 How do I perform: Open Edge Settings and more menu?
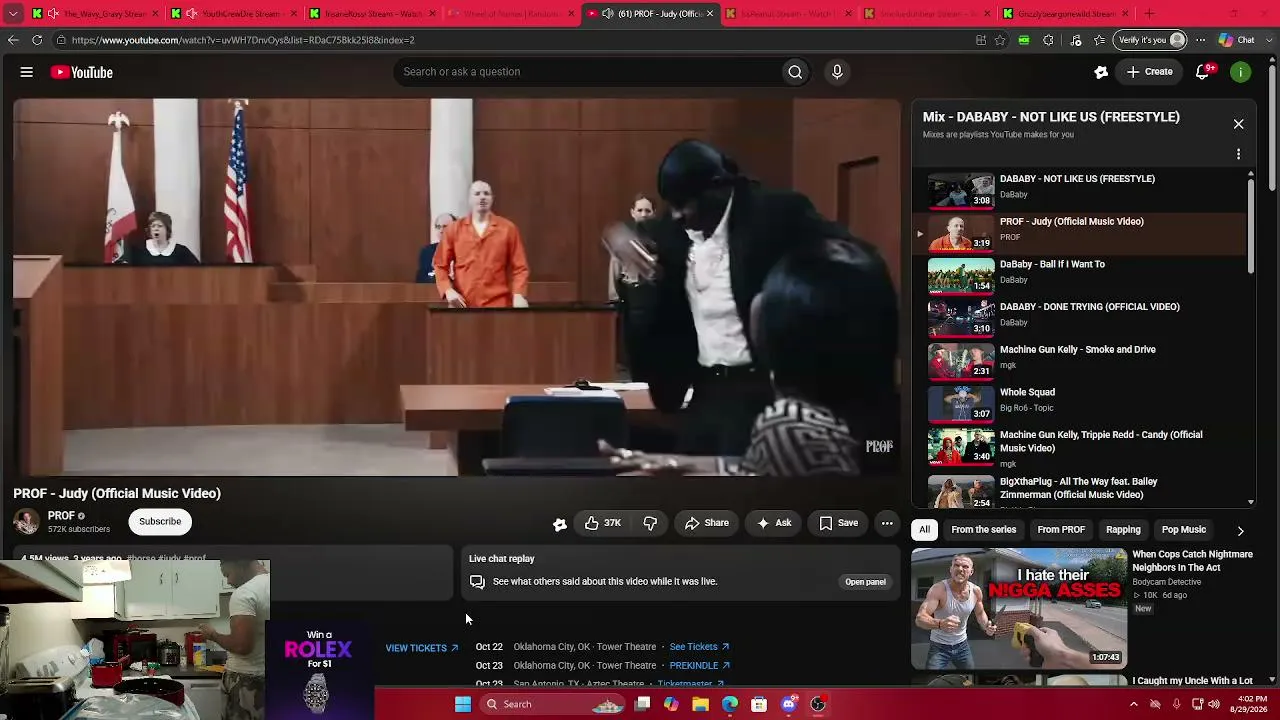pos(1201,40)
